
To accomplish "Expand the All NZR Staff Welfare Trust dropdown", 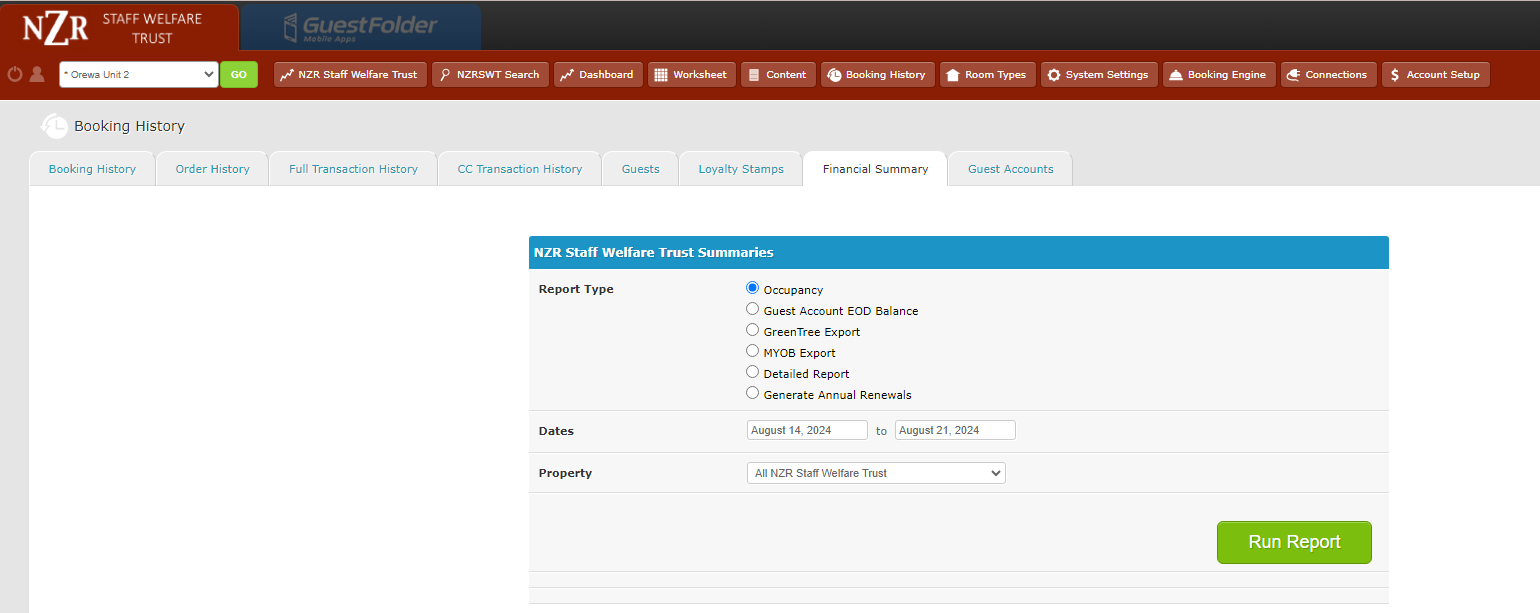I will (876, 473).
